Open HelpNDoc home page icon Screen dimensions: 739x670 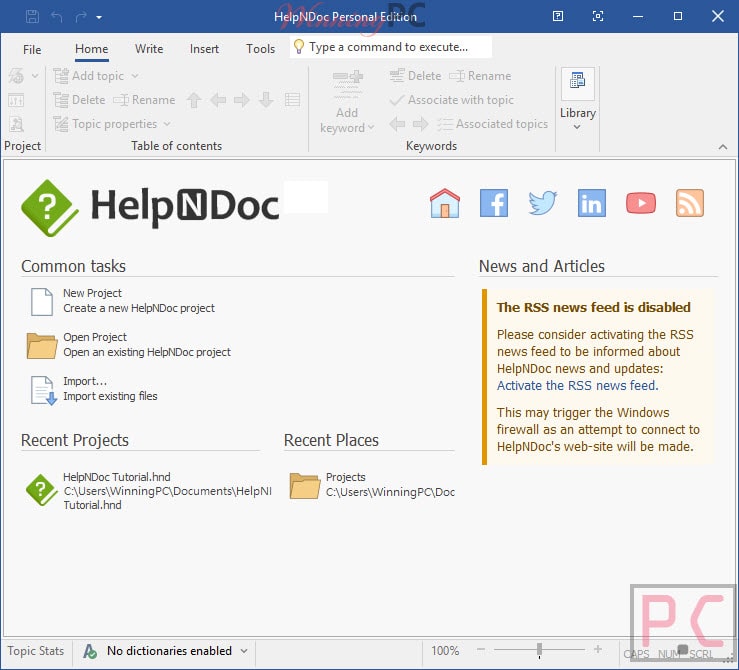tap(444, 203)
